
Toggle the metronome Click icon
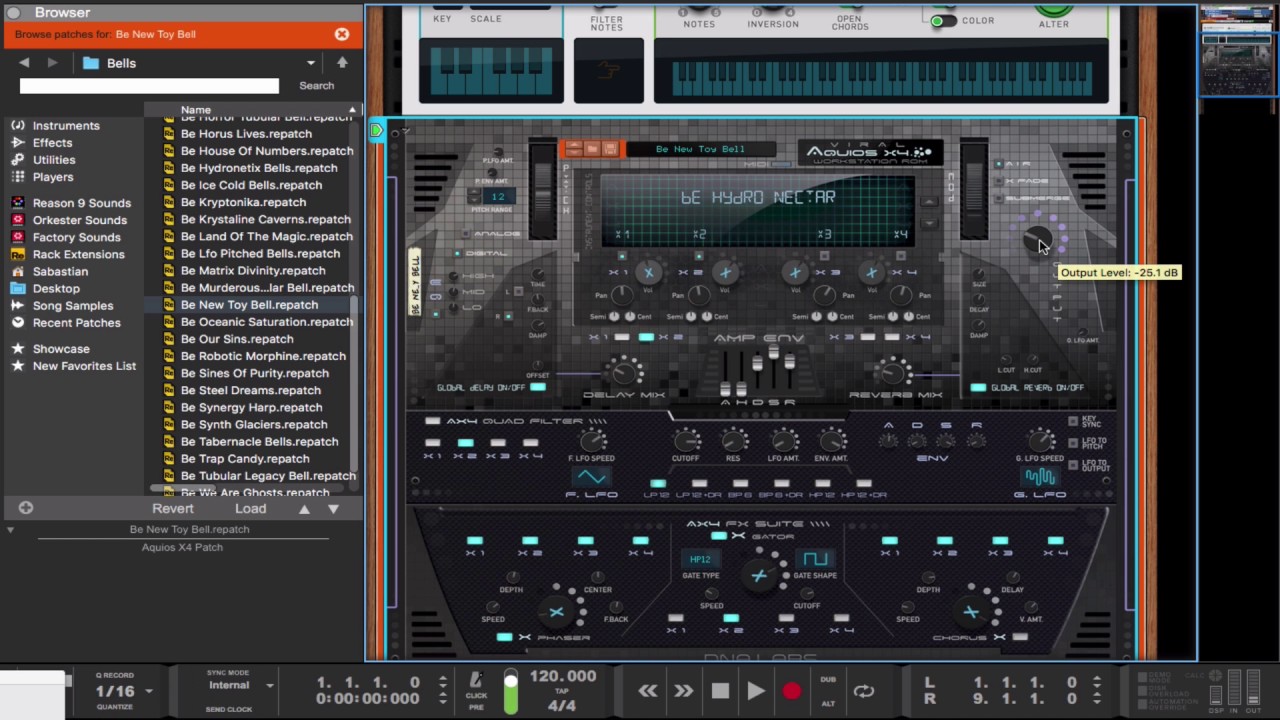point(477,679)
